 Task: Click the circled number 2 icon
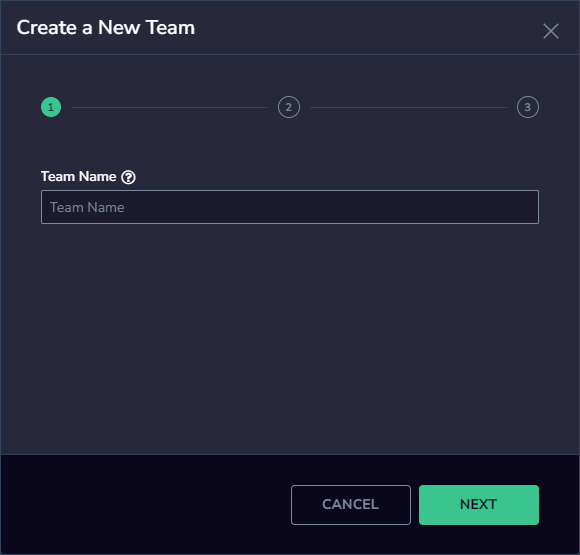[289, 107]
